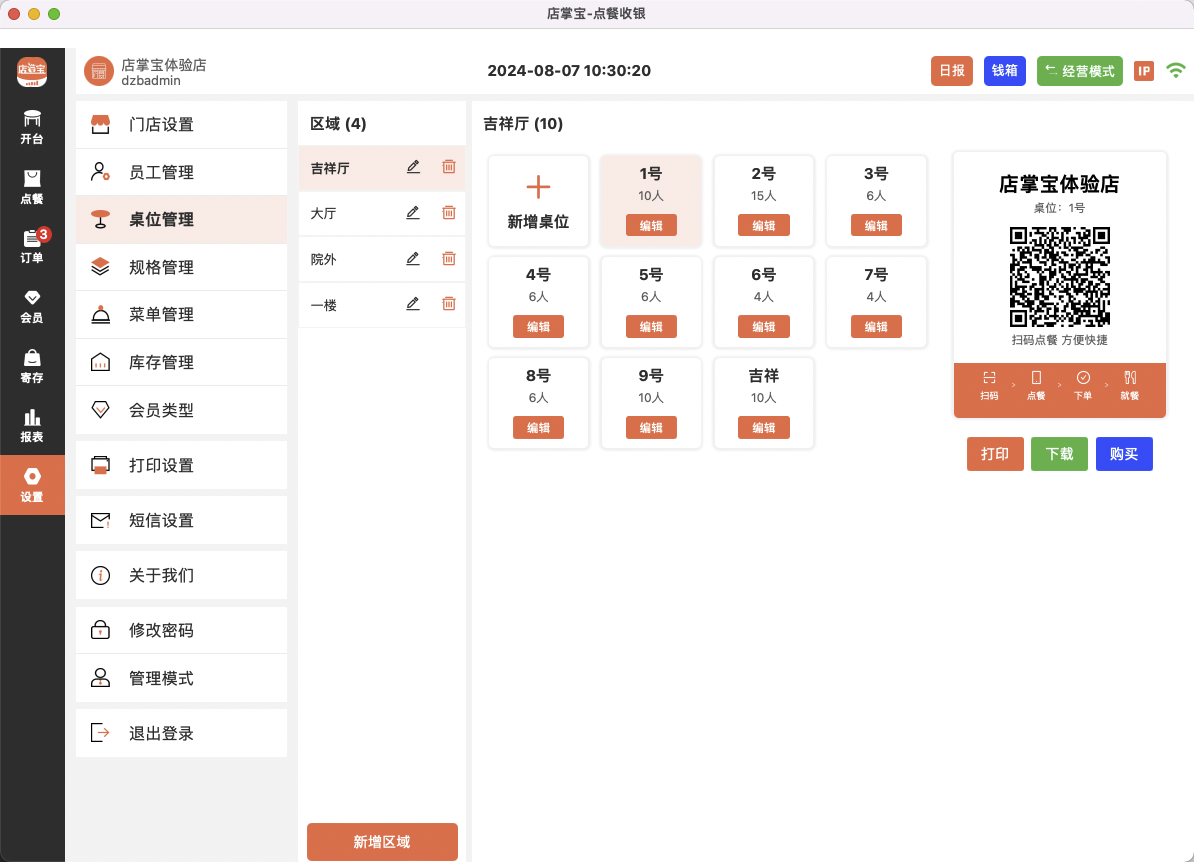Open 报表 reports icon

click(32, 426)
